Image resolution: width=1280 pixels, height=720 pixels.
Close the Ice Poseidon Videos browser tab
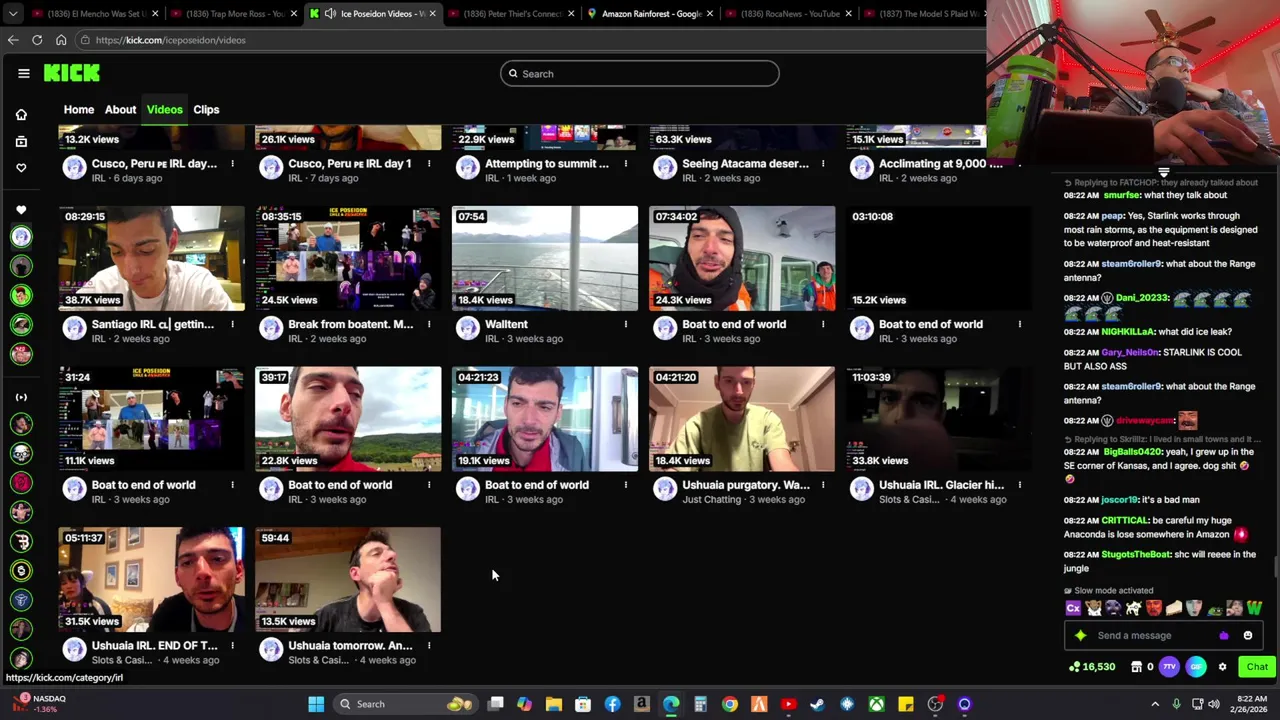(432, 14)
